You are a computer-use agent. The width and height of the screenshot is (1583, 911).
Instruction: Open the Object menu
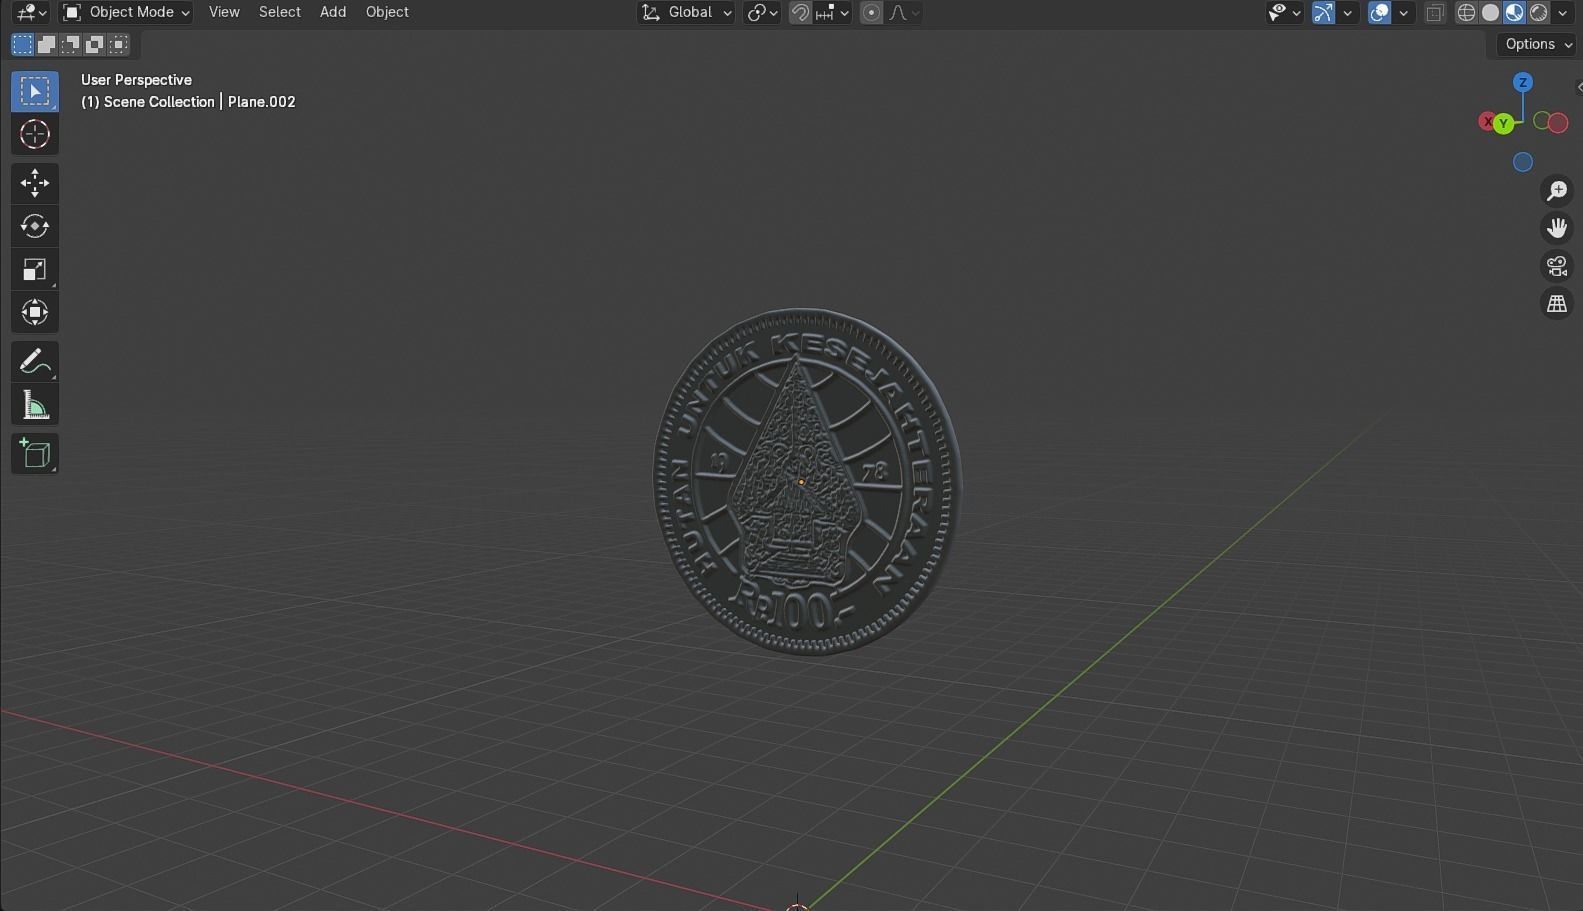point(387,12)
